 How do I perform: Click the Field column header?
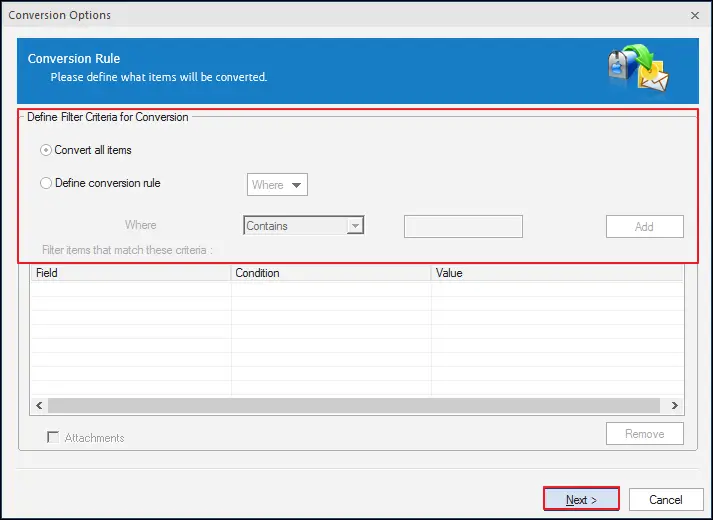131,273
